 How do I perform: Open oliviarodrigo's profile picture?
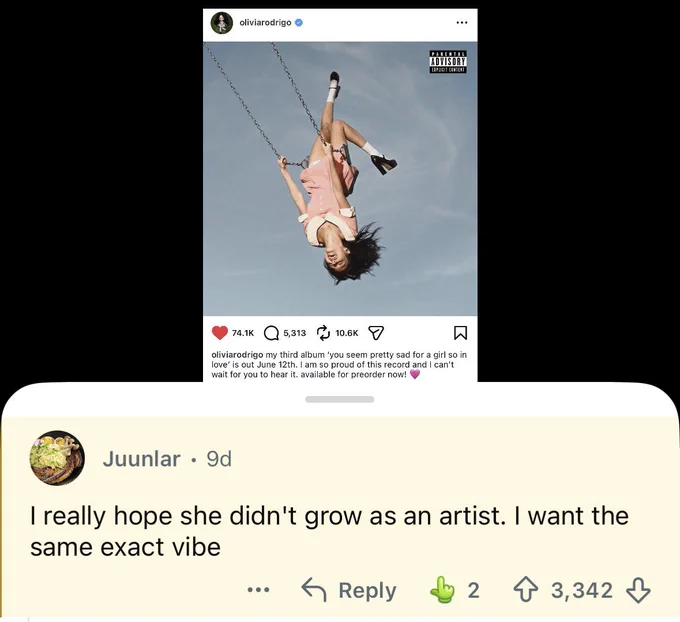[222, 23]
